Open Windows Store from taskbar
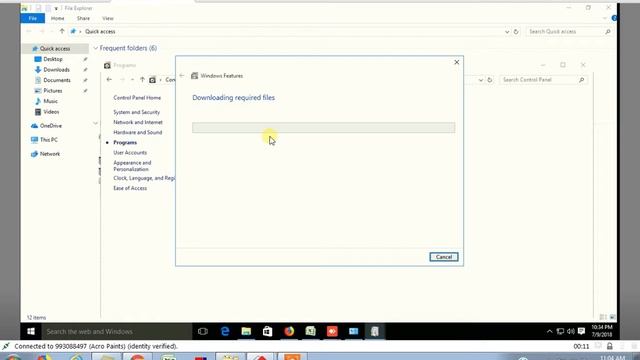The image size is (640, 360). point(267,331)
